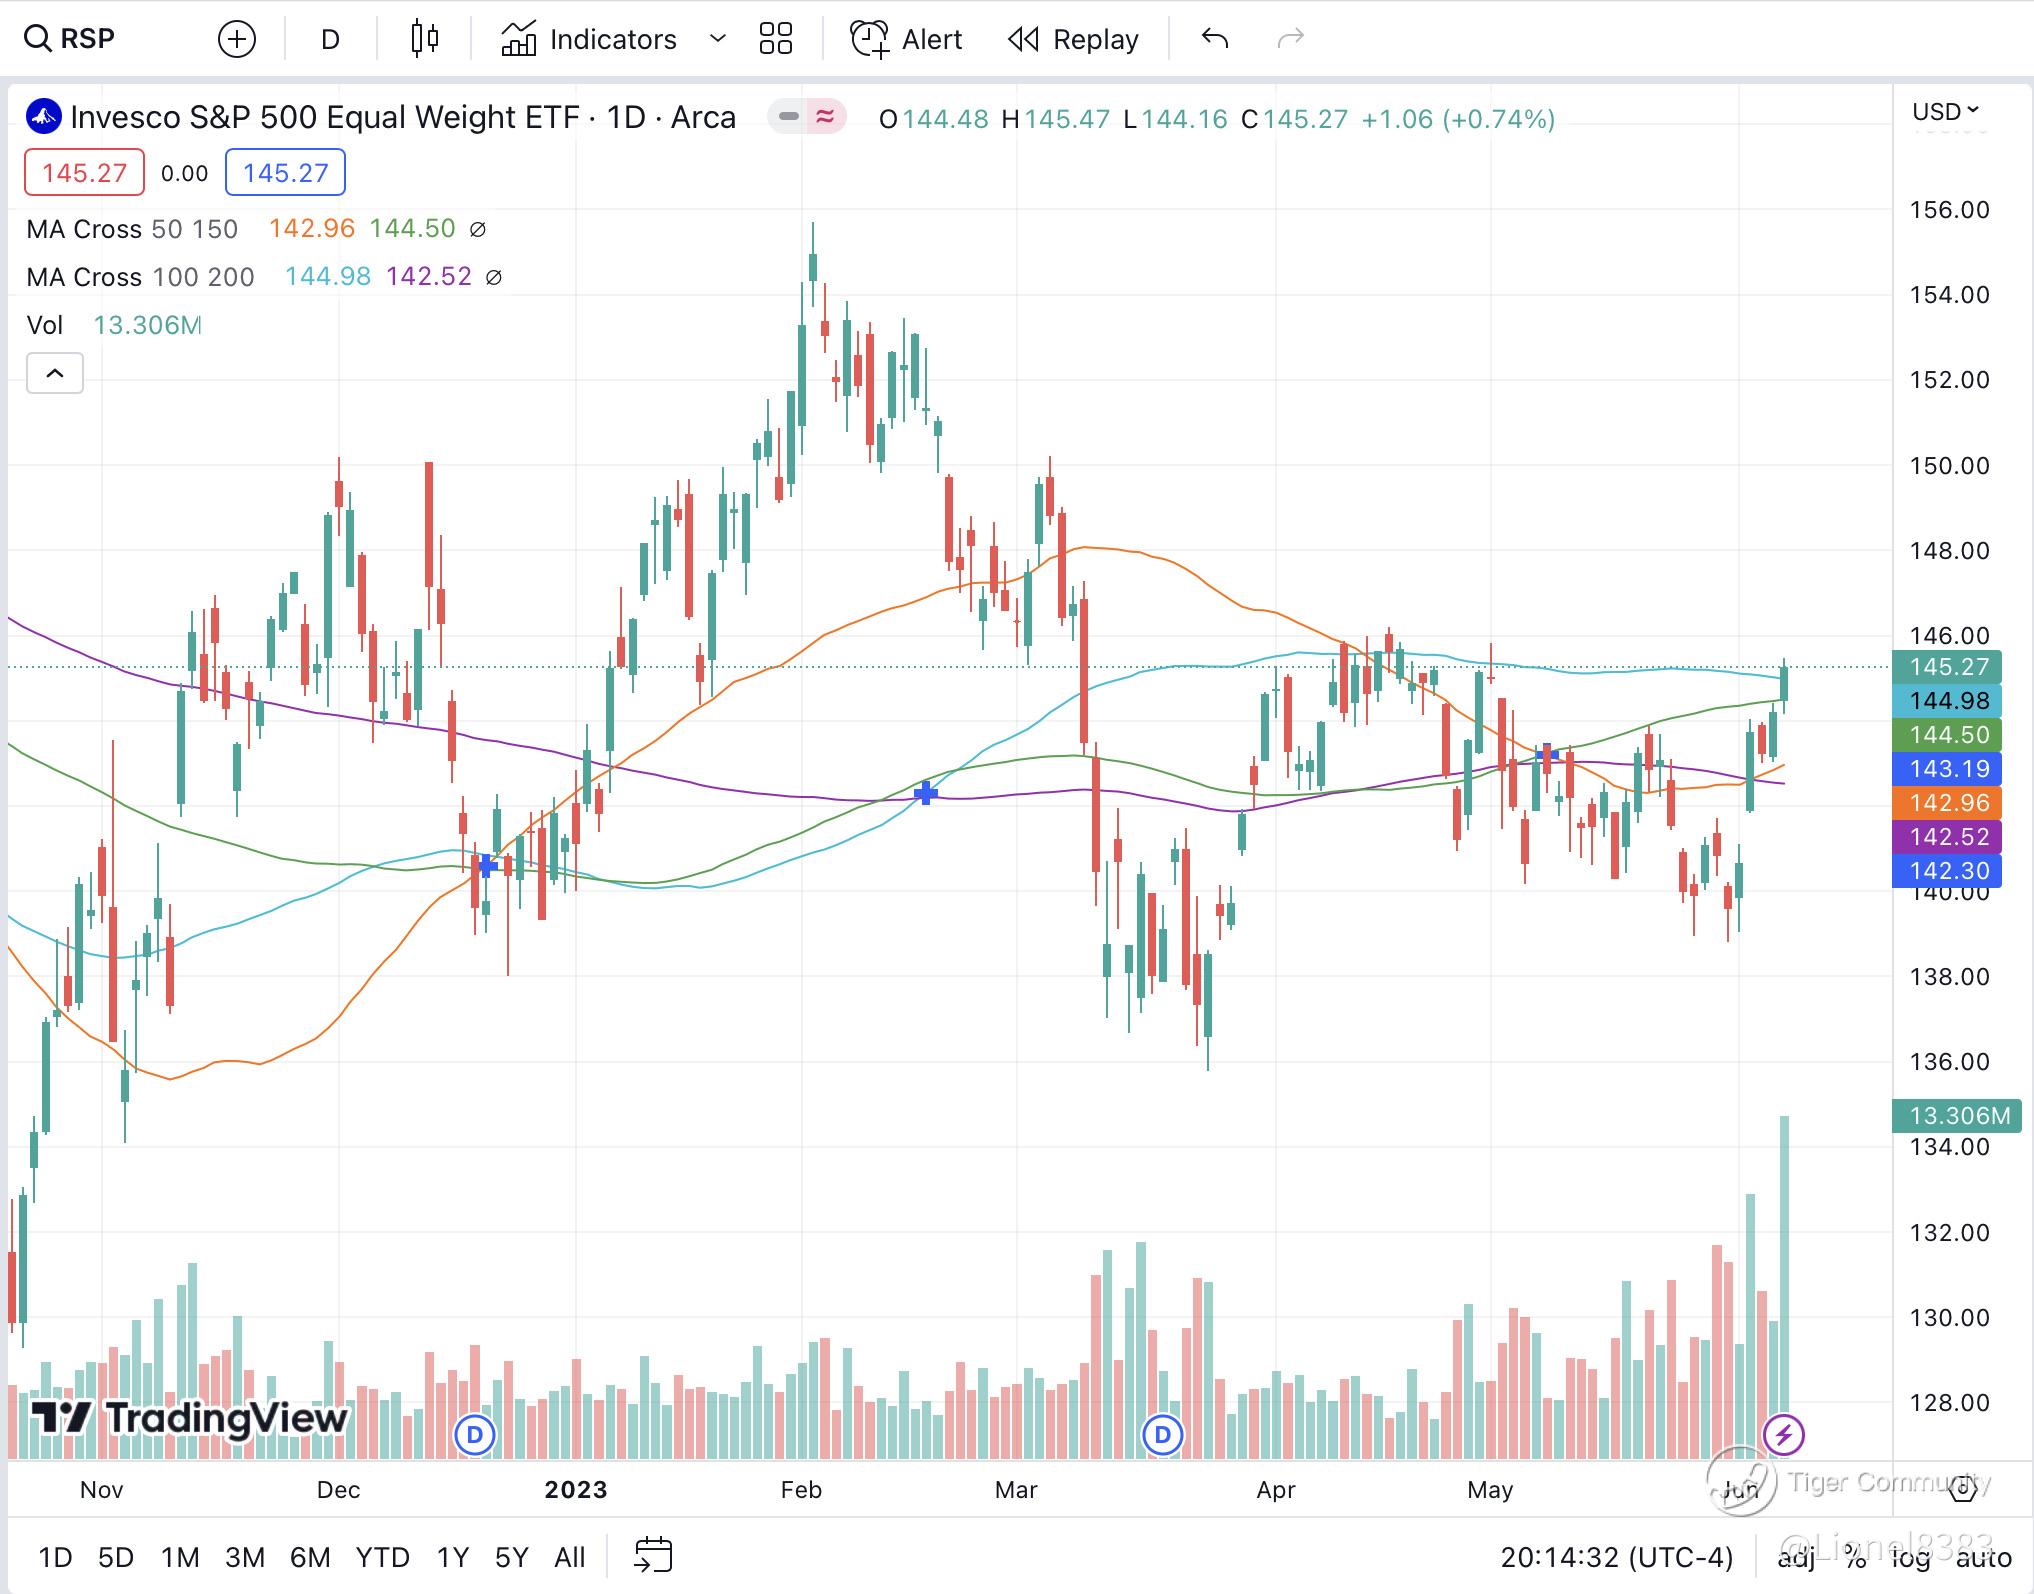The image size is (2034, 1594).
Task: Collapse the indicator legend
Action: point(55,373)
